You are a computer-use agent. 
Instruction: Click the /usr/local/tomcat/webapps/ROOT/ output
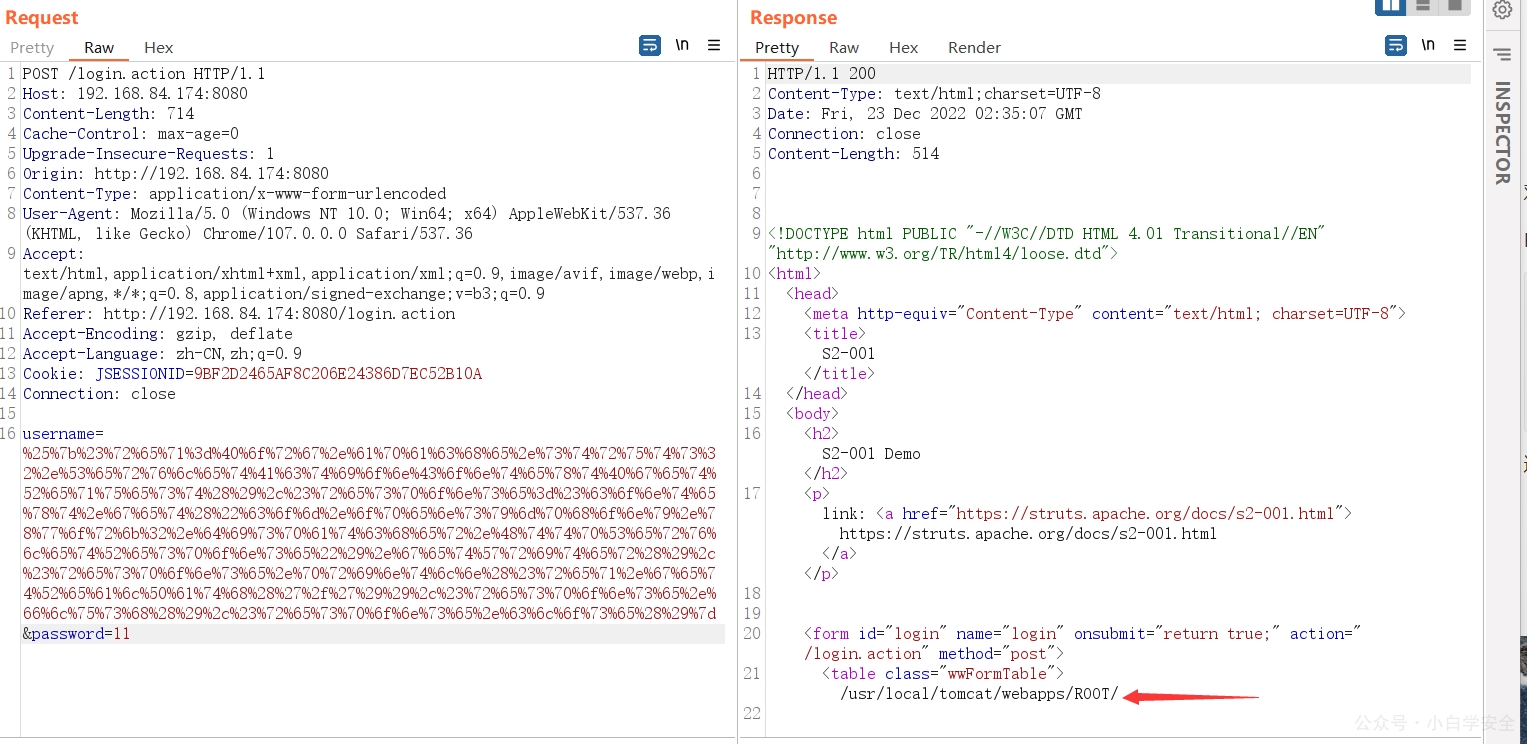click(979, 693)
